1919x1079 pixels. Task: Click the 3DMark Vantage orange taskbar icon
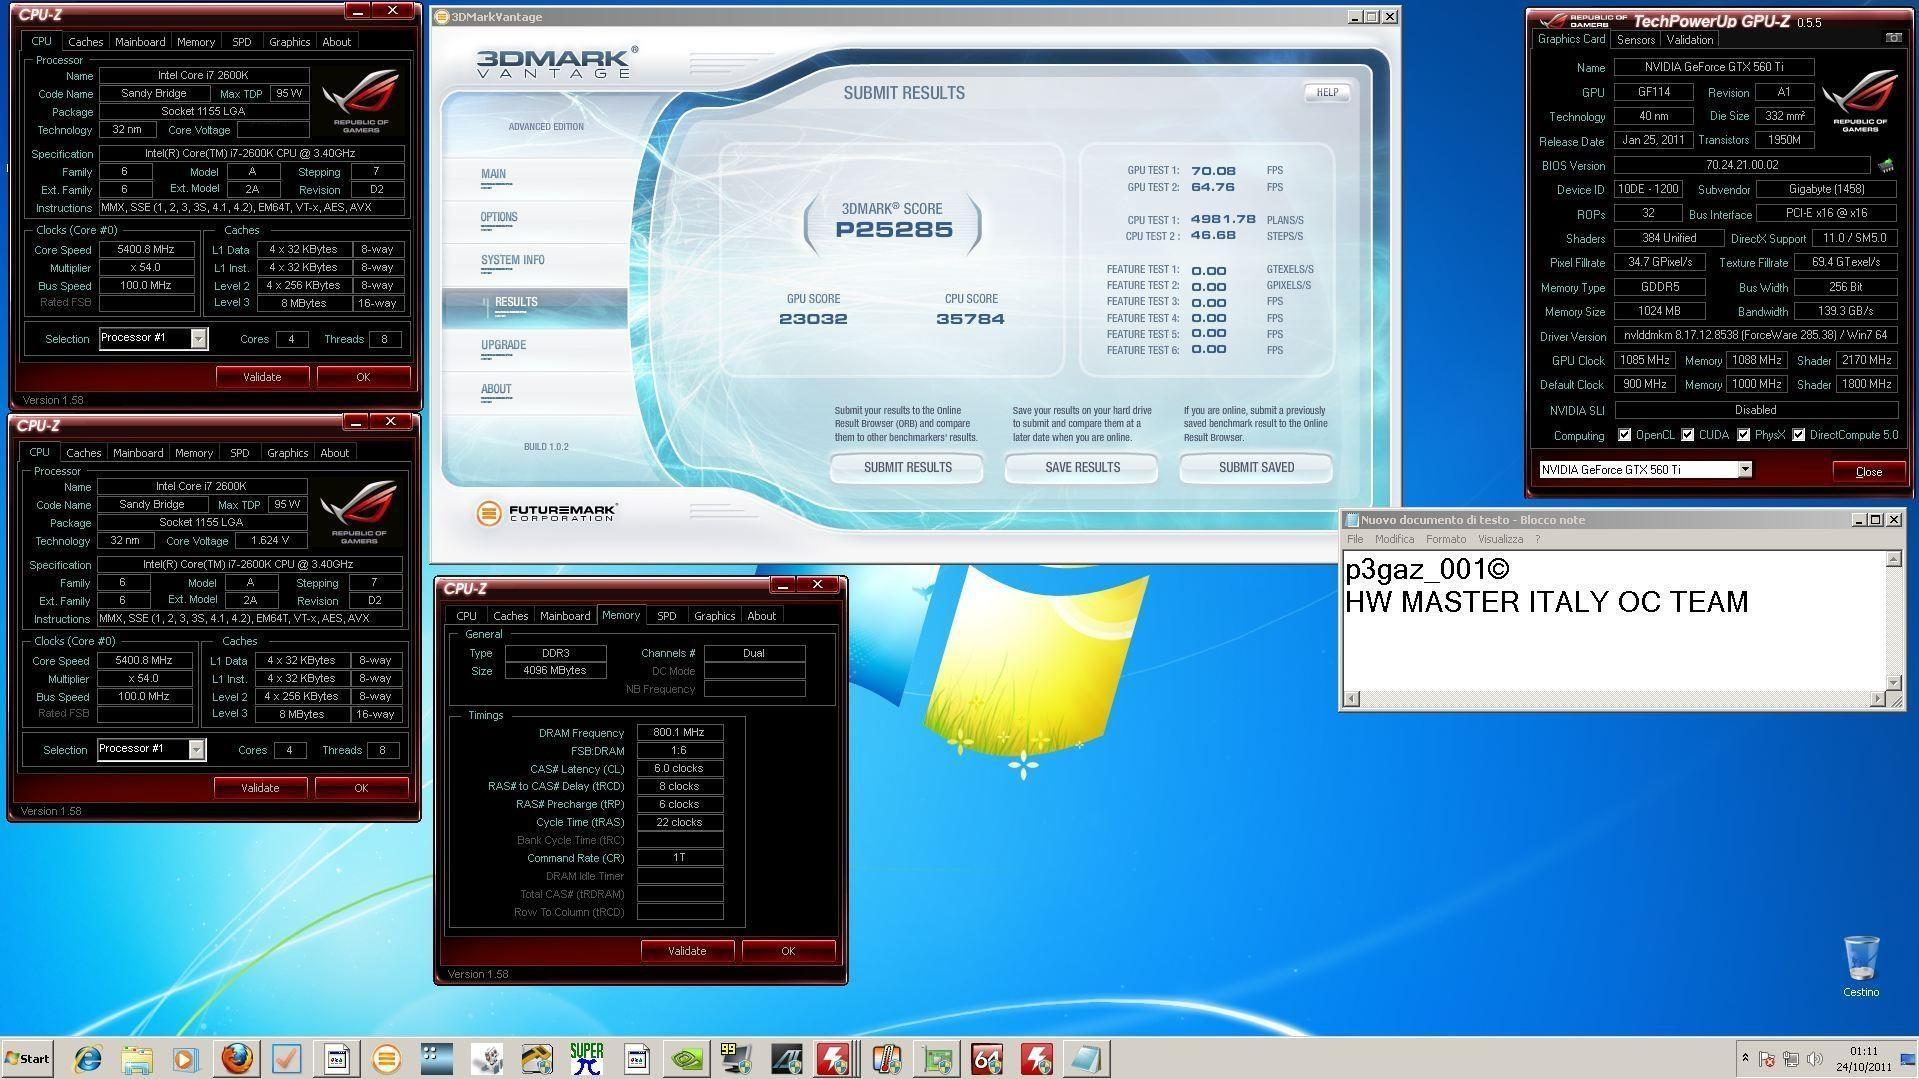tap(386, 1058)
